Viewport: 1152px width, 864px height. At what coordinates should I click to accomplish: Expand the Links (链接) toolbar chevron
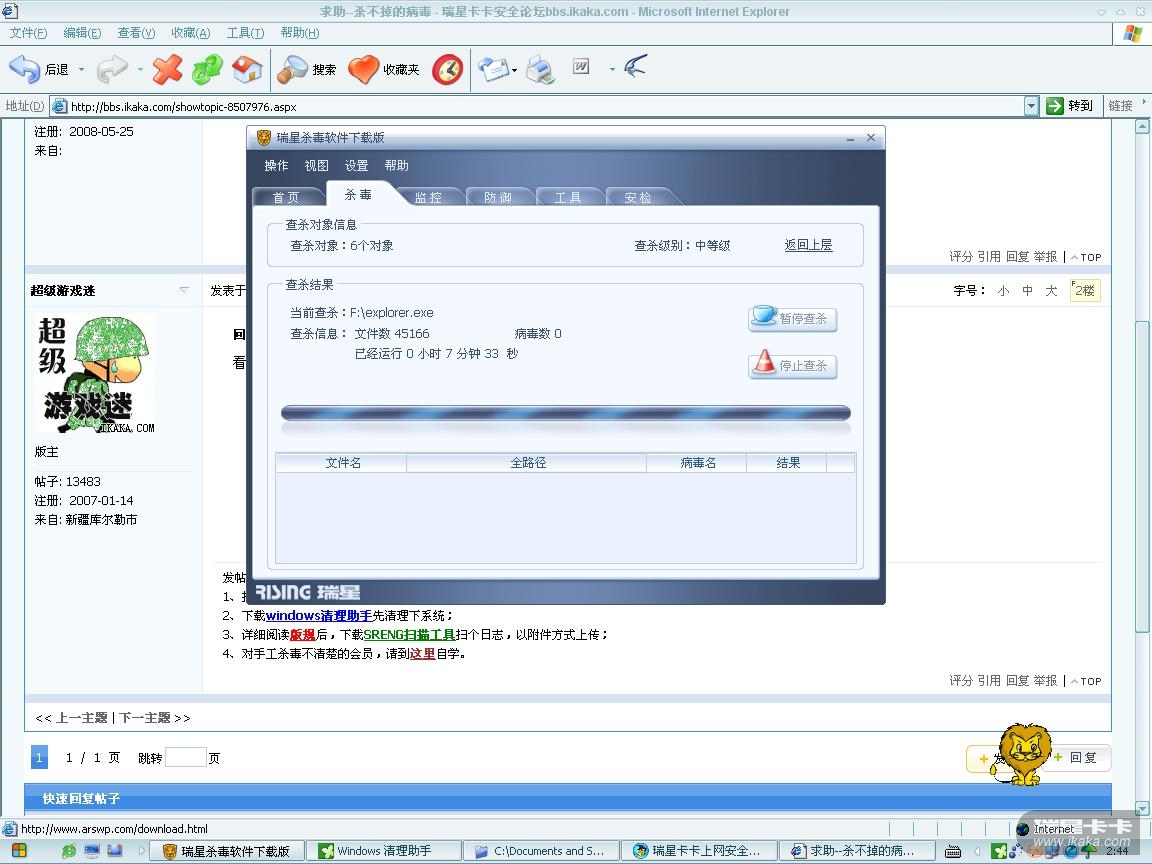coord(1144,103)
